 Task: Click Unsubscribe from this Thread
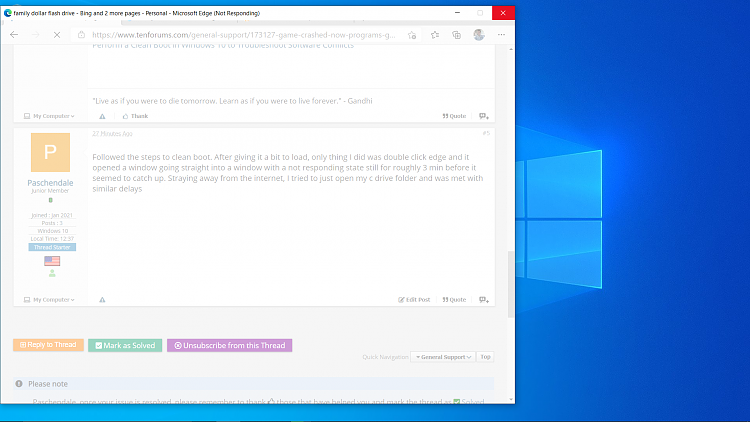(230, 345)
